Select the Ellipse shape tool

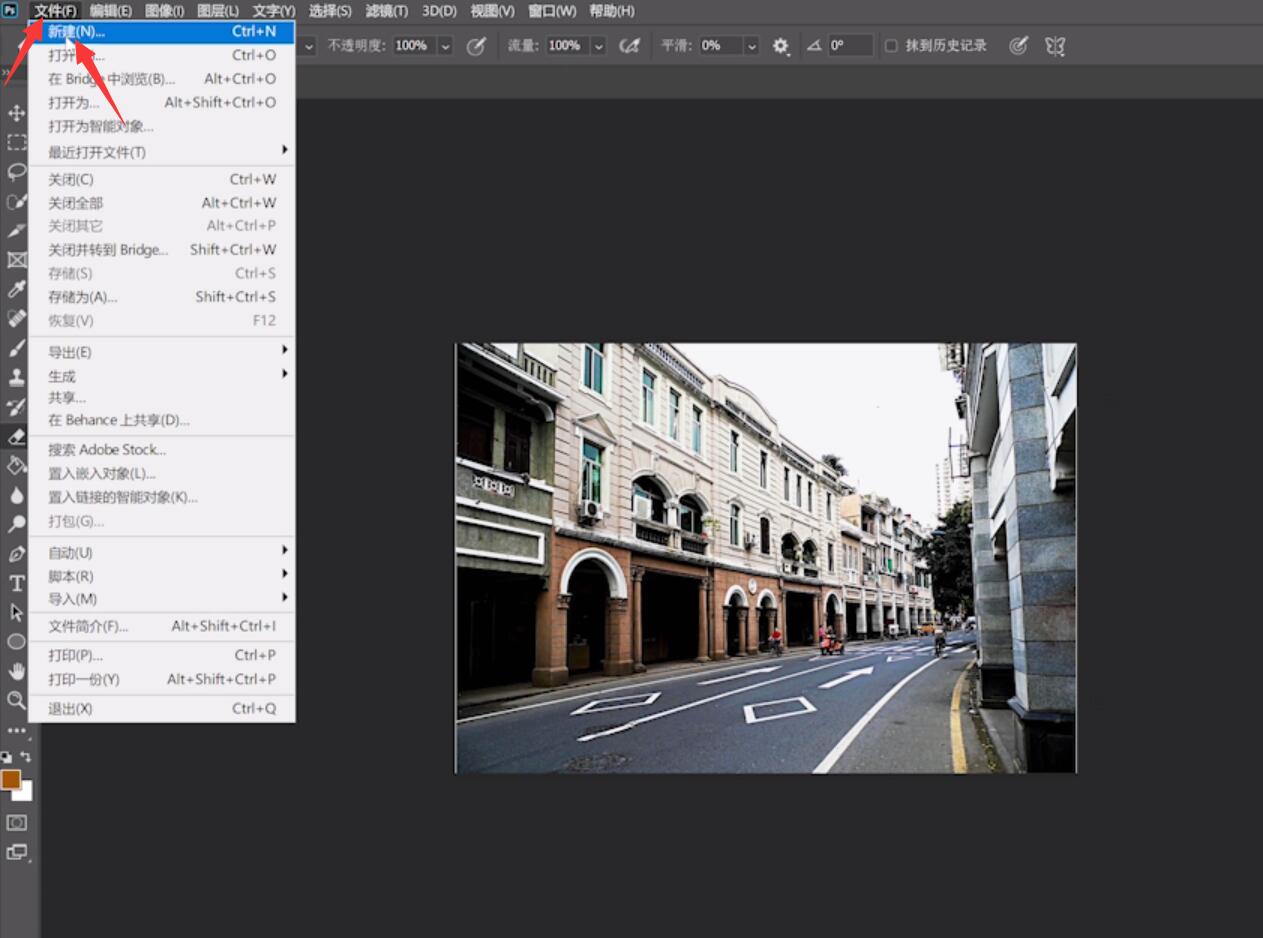[x=16, y=641]
